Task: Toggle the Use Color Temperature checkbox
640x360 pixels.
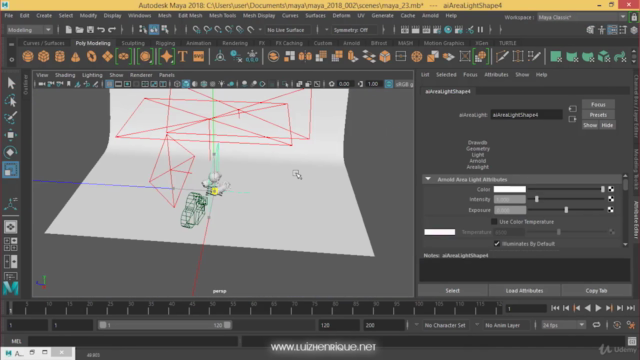Action: click(x=494, y=222)
